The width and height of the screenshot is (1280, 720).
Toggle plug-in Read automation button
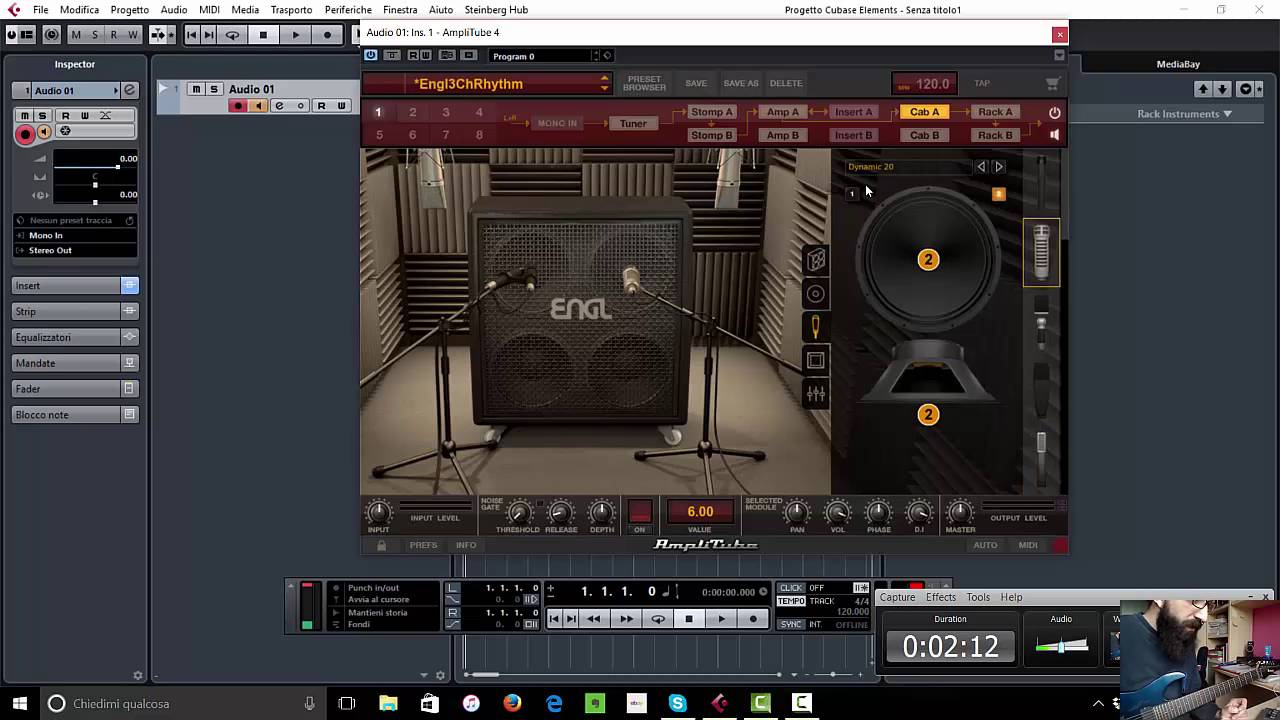tap(413, 56)
